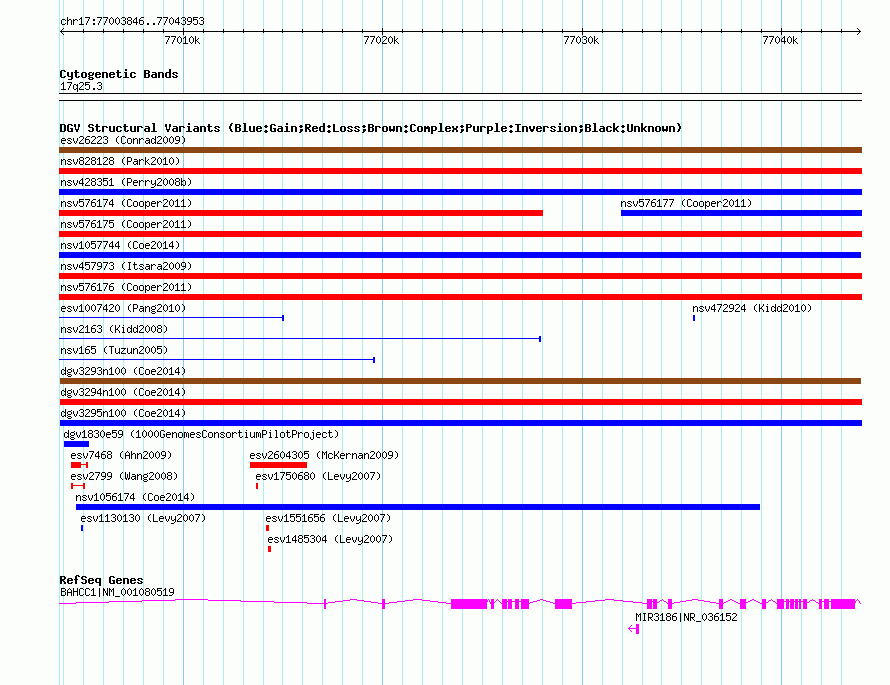
Task: Click the Cytogenetic Bands track title
Action: pos(119,74)
